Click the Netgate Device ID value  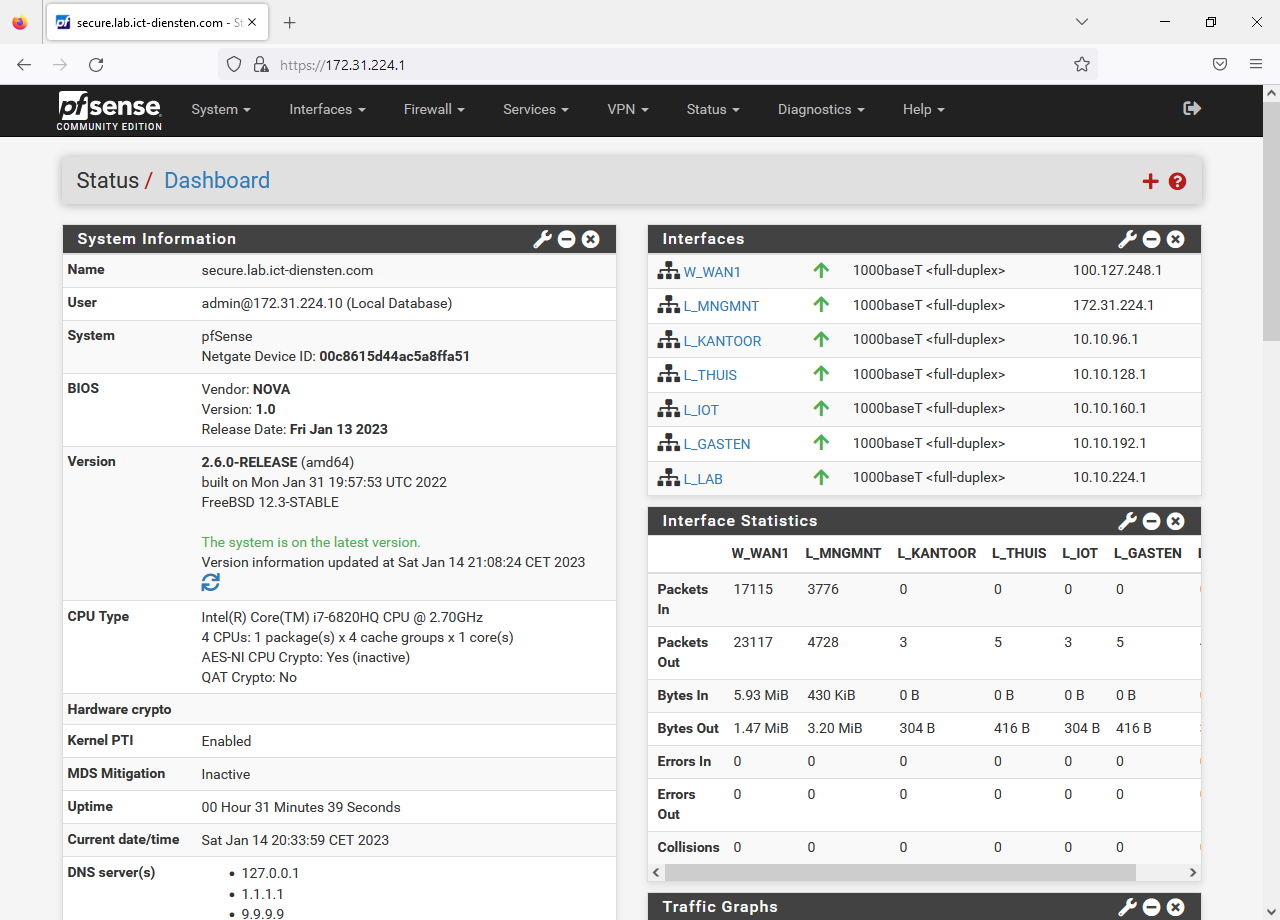(x=394, y=356)
